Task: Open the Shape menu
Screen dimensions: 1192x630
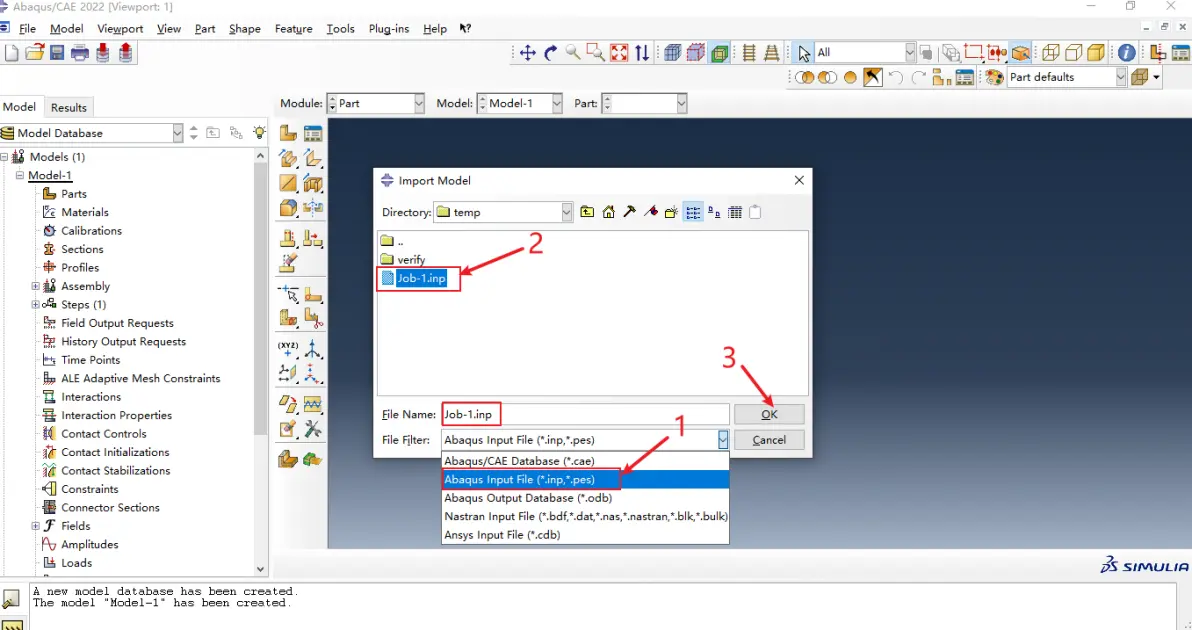Action: (245, 29)
